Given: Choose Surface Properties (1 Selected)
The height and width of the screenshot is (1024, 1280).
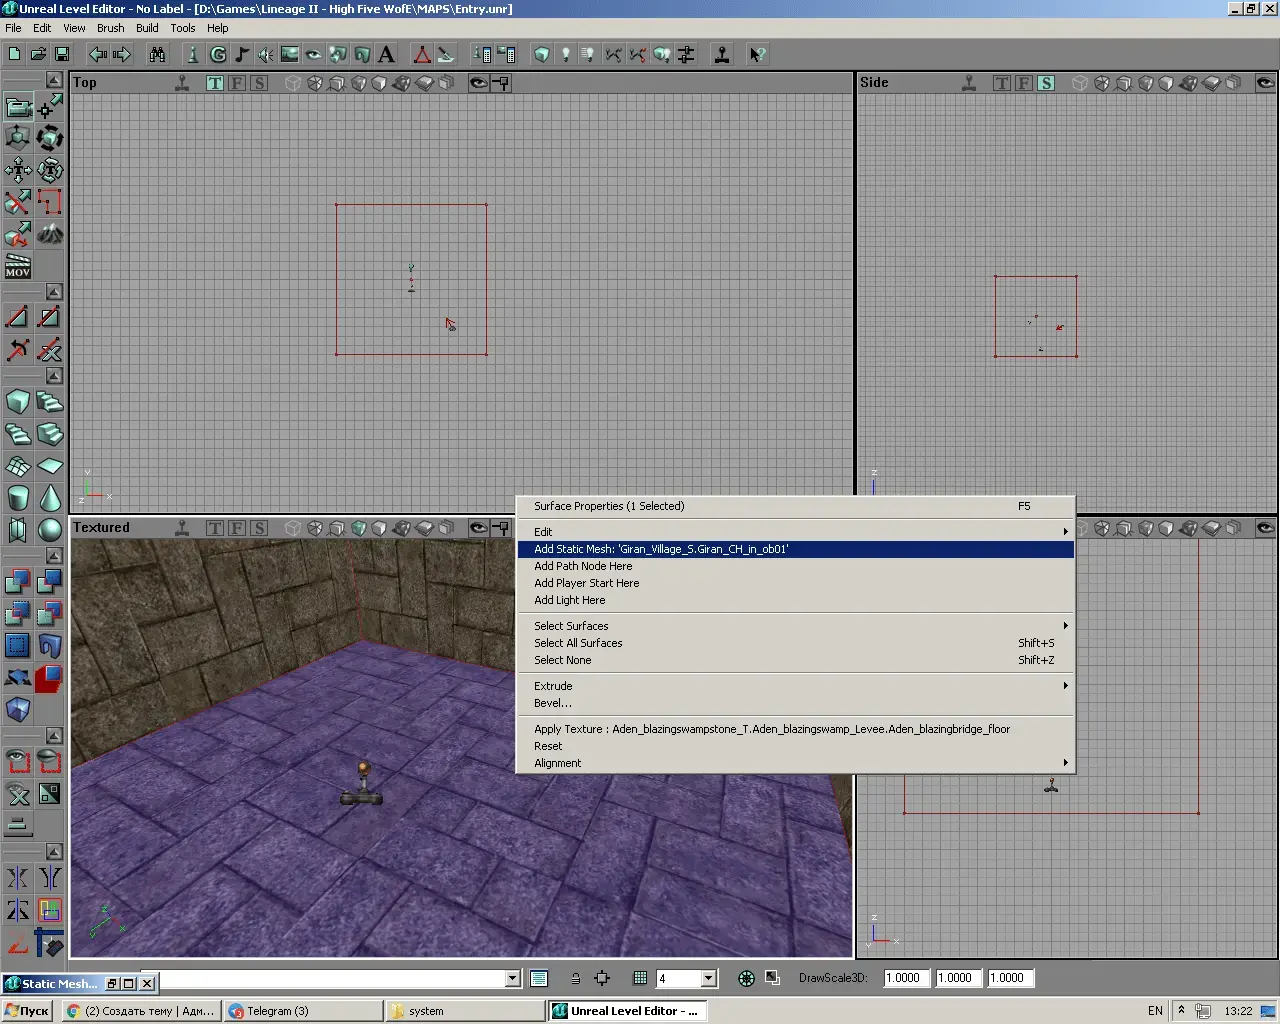Looking at the screenshot, I should (796, 506).
